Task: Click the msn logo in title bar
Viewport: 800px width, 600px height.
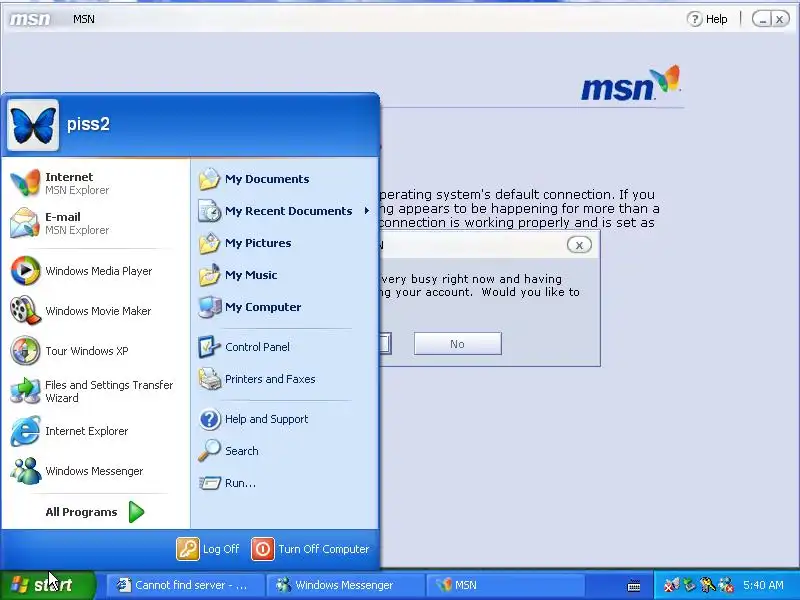Action: pyautogui.click(x=30, y=19)
